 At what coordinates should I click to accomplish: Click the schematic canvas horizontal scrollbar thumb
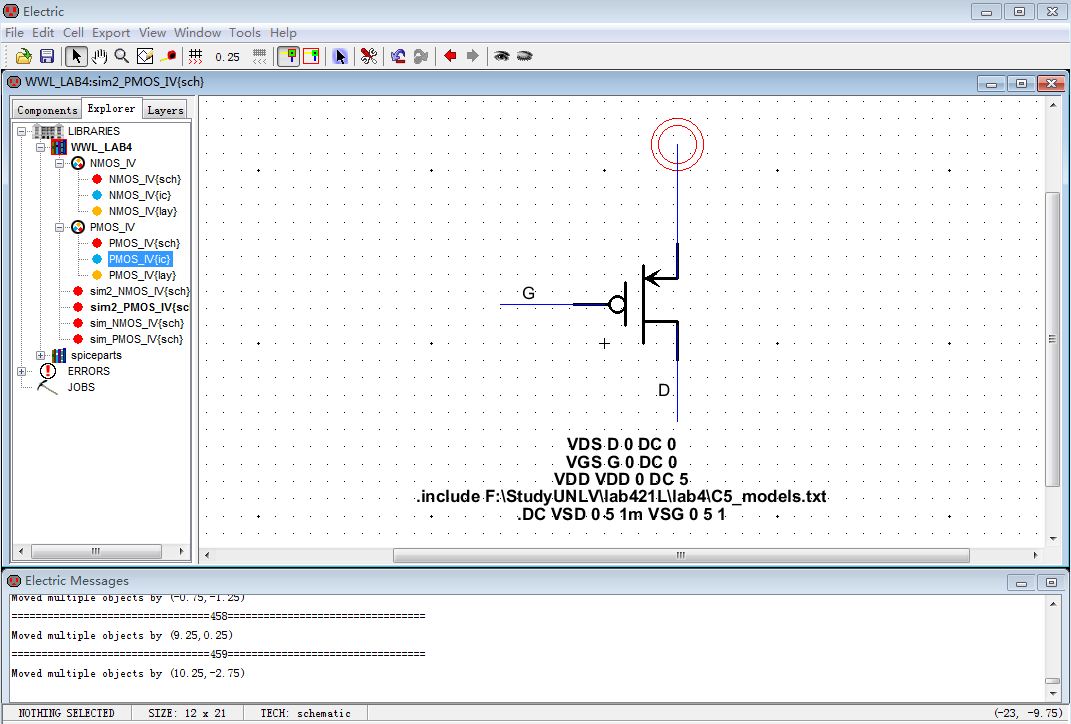(x=680, y=555)
